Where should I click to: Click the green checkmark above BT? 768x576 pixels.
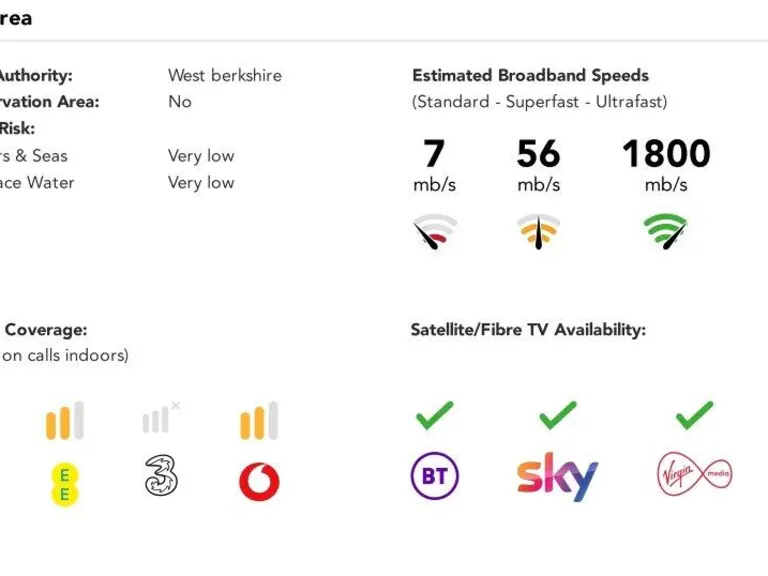434,415
